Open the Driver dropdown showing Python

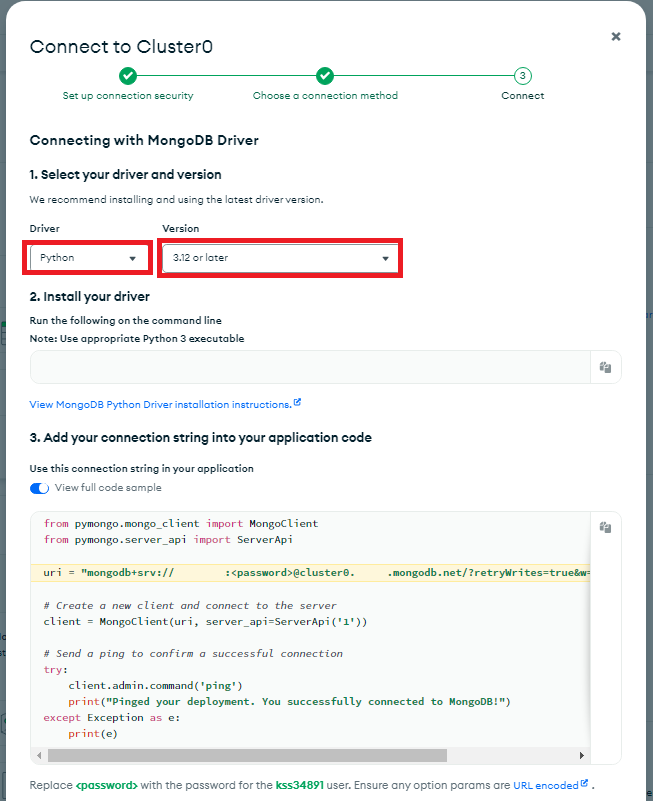coord(89,257)
